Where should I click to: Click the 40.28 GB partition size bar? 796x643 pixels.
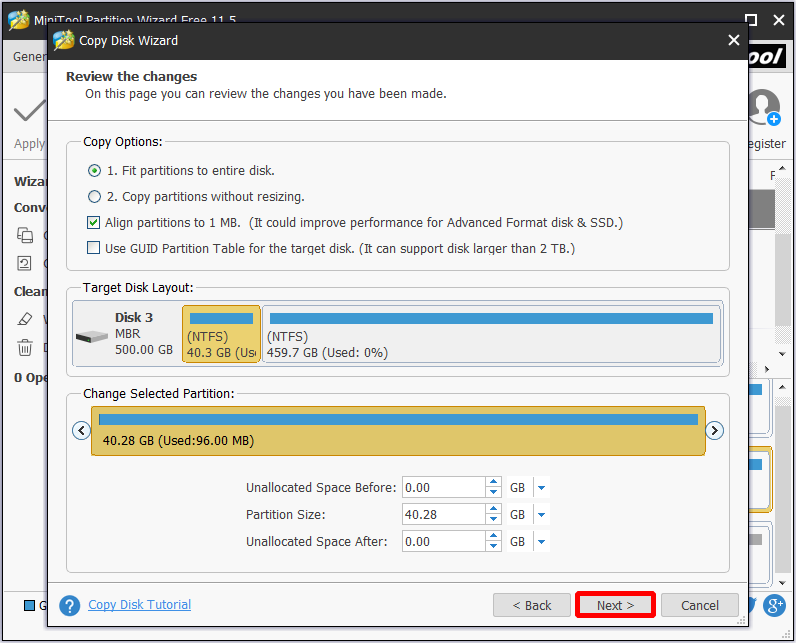point(398,430)
